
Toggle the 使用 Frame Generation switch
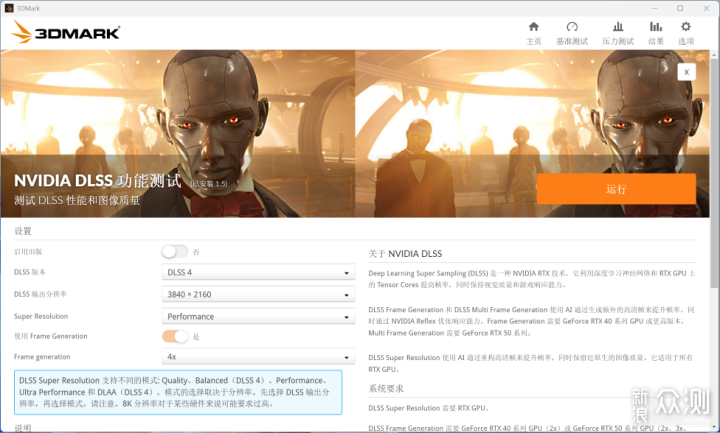174,337
